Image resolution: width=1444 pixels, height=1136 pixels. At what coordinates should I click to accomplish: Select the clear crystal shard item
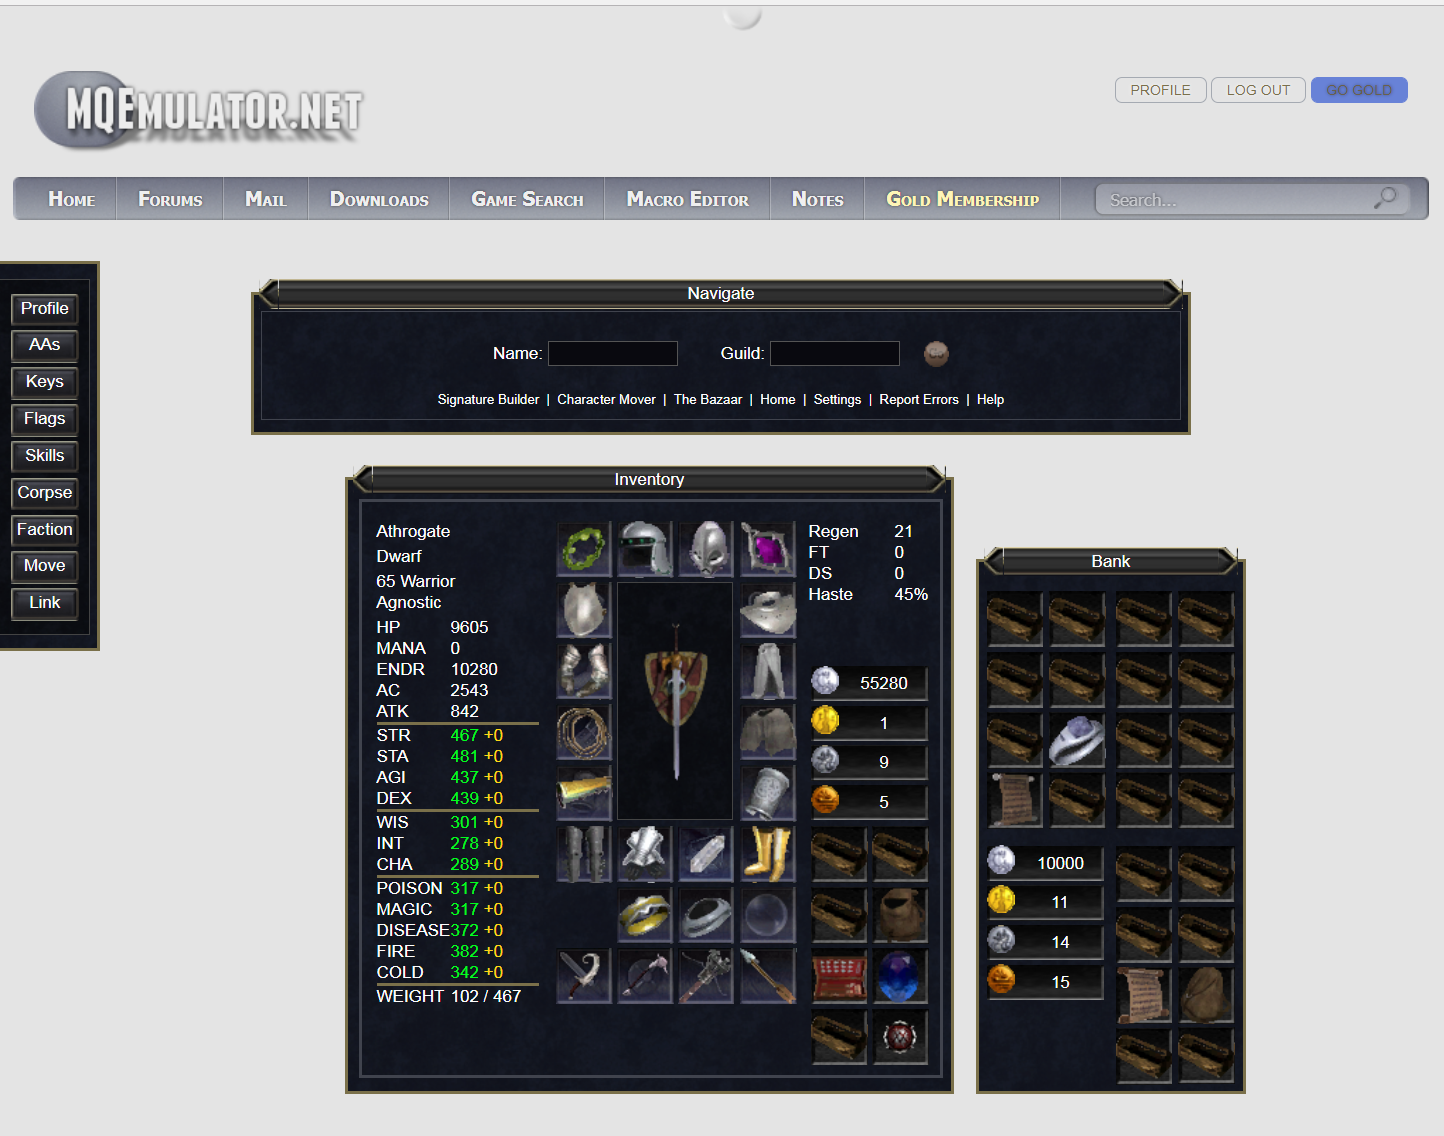706,854
